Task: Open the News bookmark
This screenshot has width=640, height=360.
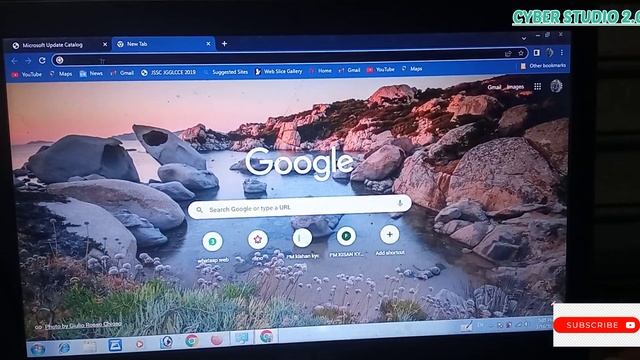Action: pyautogui.click(x=91, y=73)
